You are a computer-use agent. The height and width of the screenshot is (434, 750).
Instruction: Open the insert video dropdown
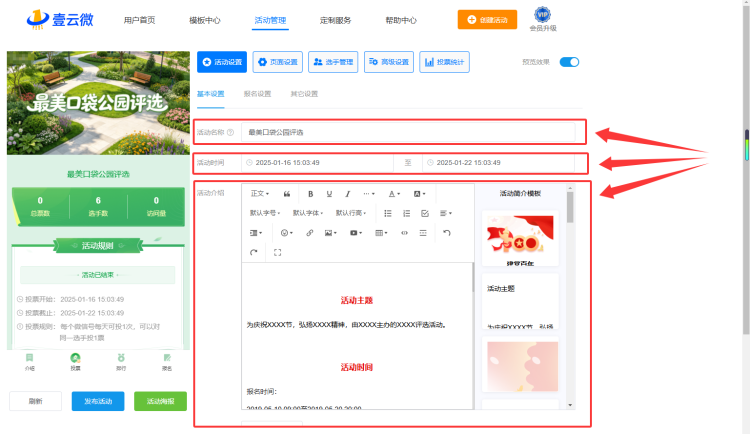tap(356, 233)
